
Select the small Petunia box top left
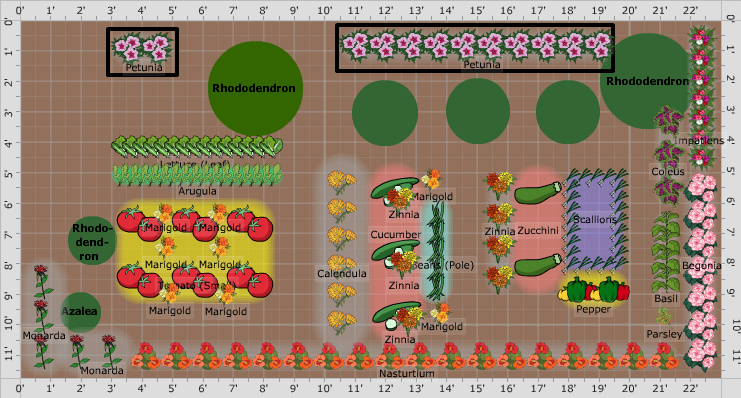pos(142,52)
